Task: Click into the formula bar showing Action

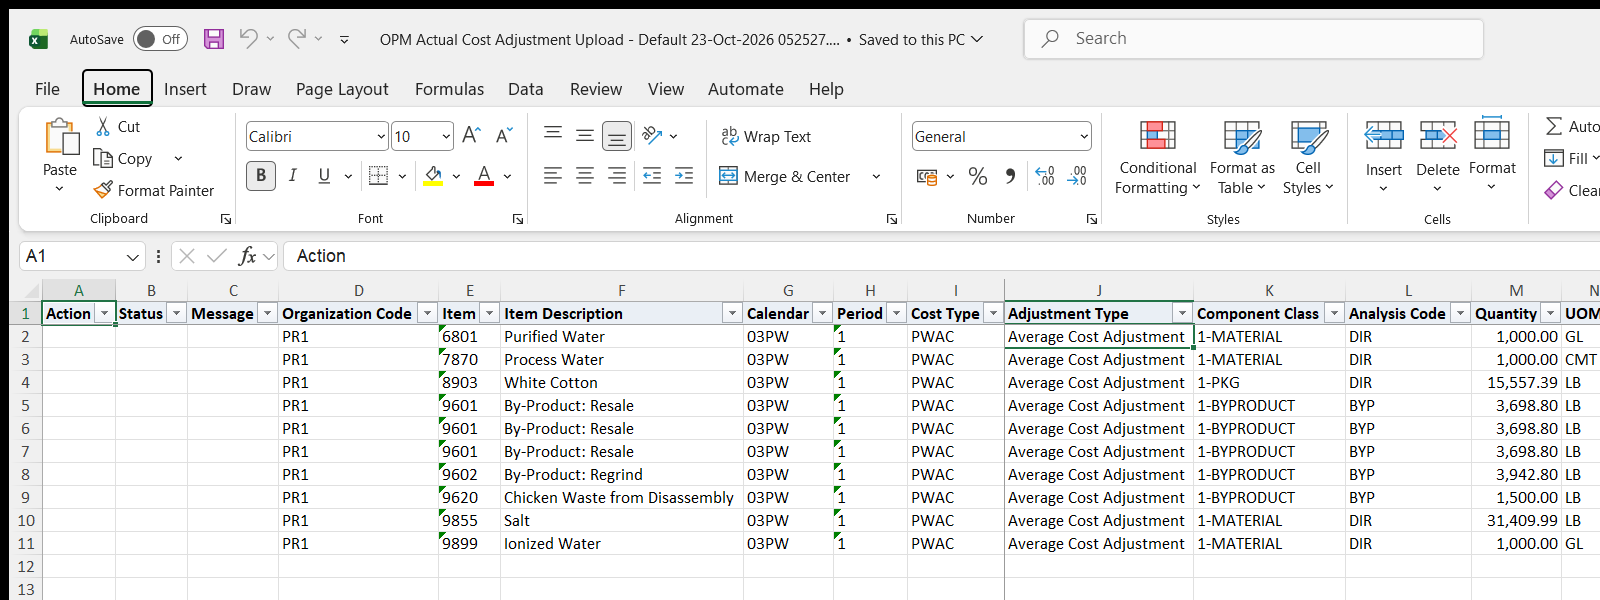Action: 940,256
